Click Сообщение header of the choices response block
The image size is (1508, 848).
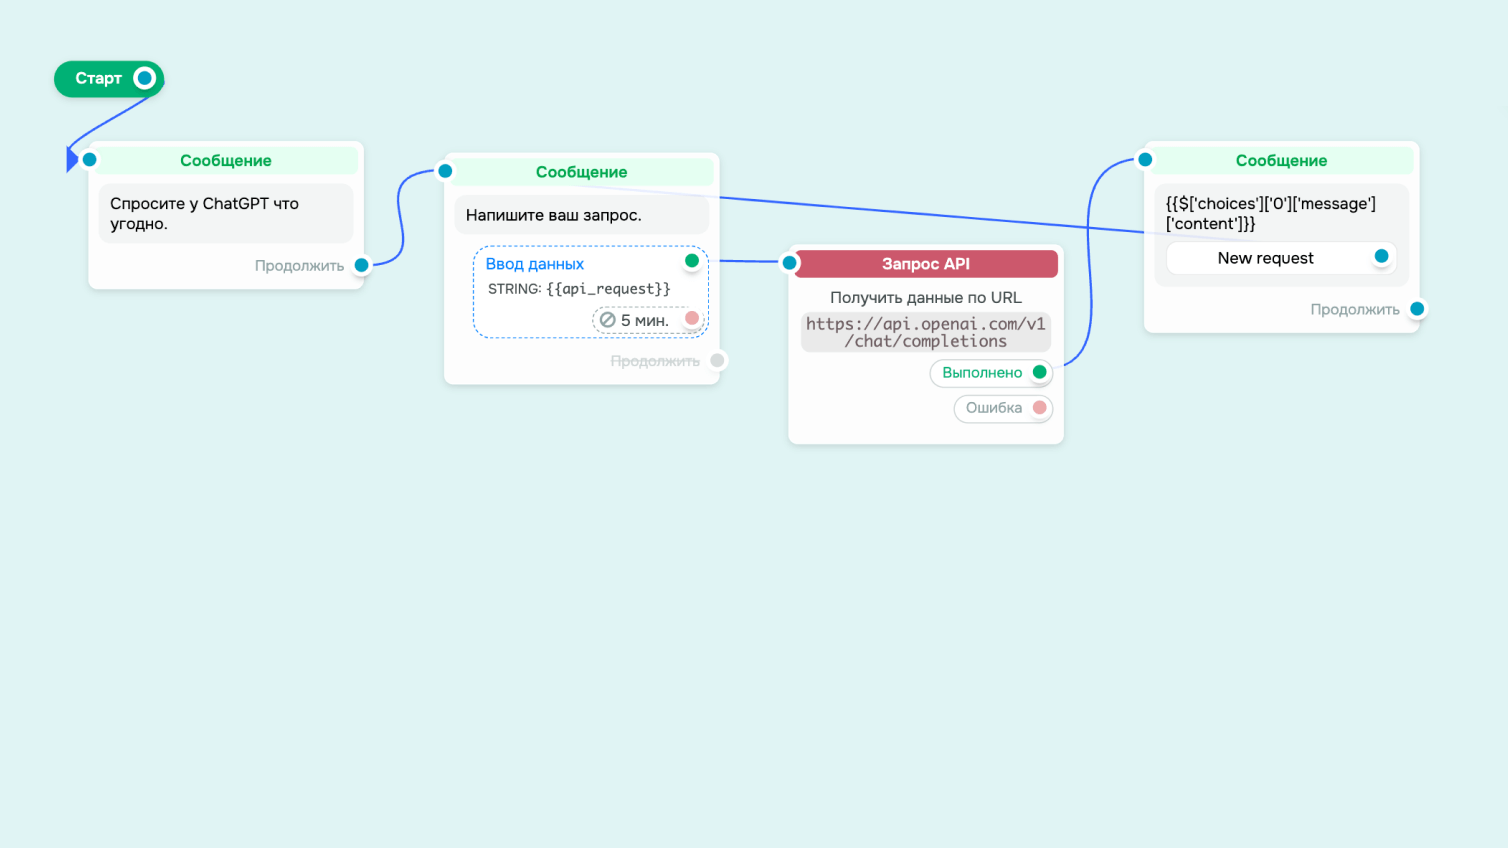click(x=1282, y=160)
